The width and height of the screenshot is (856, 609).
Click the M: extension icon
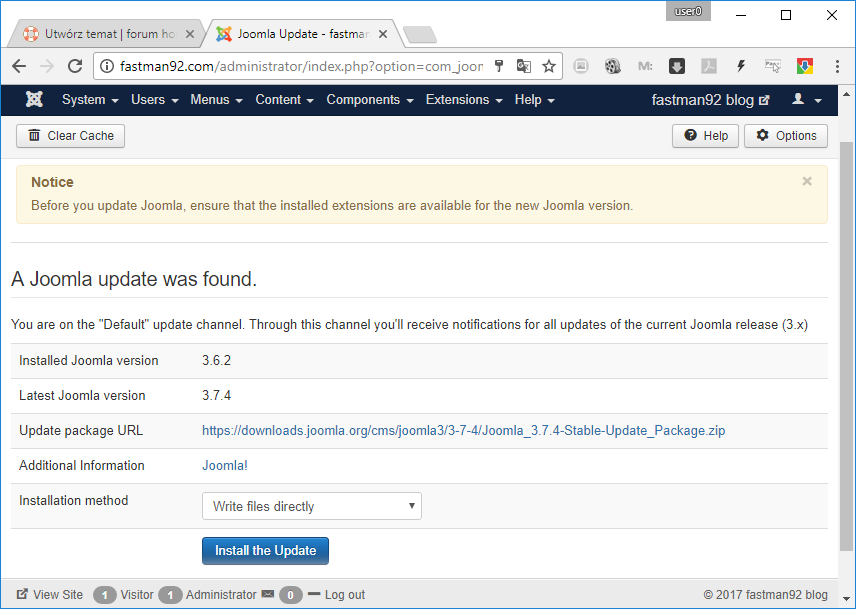pos(645,67)
